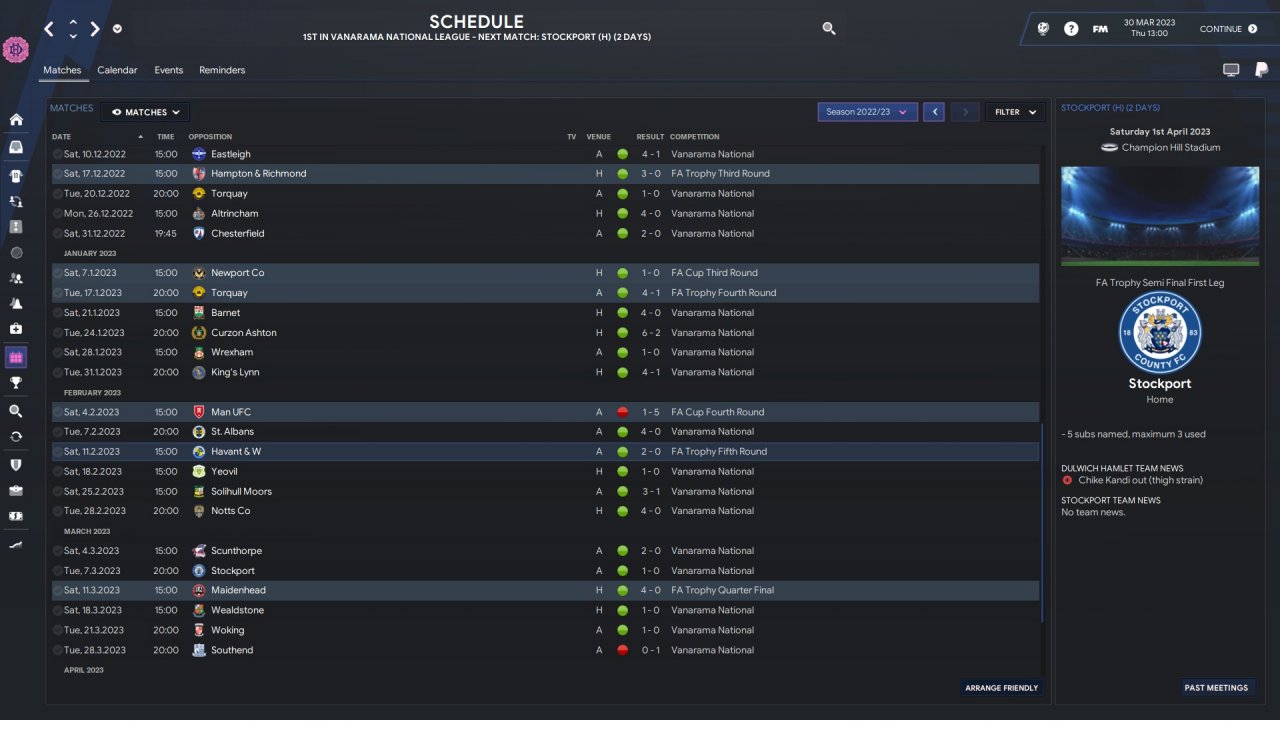Click the Scunthorpe club crest icon
This screenshot has width=1280, height=750.
(x=199, y=551)
